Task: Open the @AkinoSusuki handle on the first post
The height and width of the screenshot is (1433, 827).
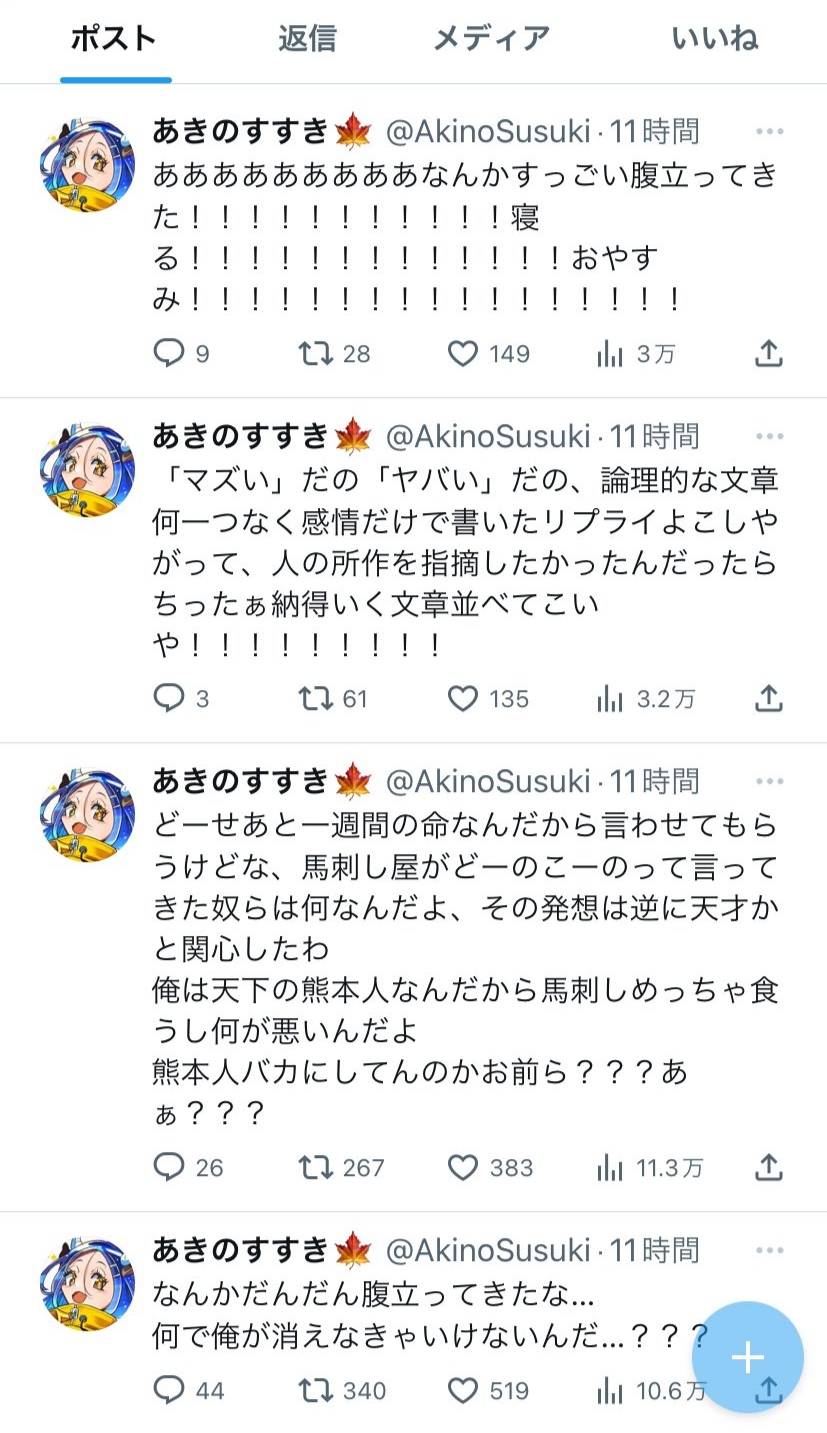Action: (x=488, y=131)
